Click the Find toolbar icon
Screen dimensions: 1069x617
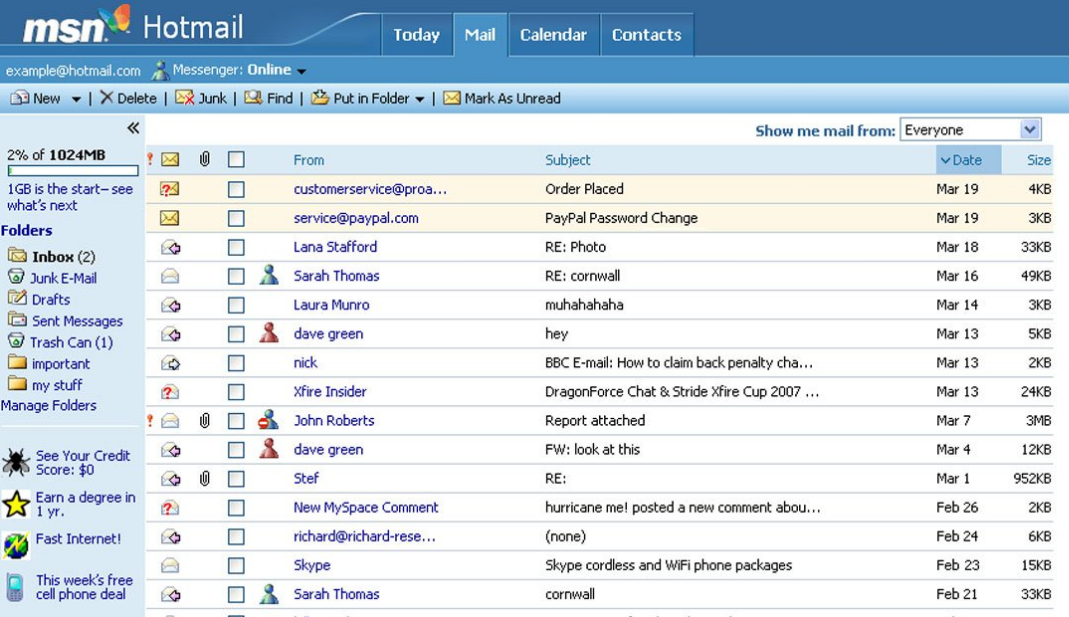253,98
